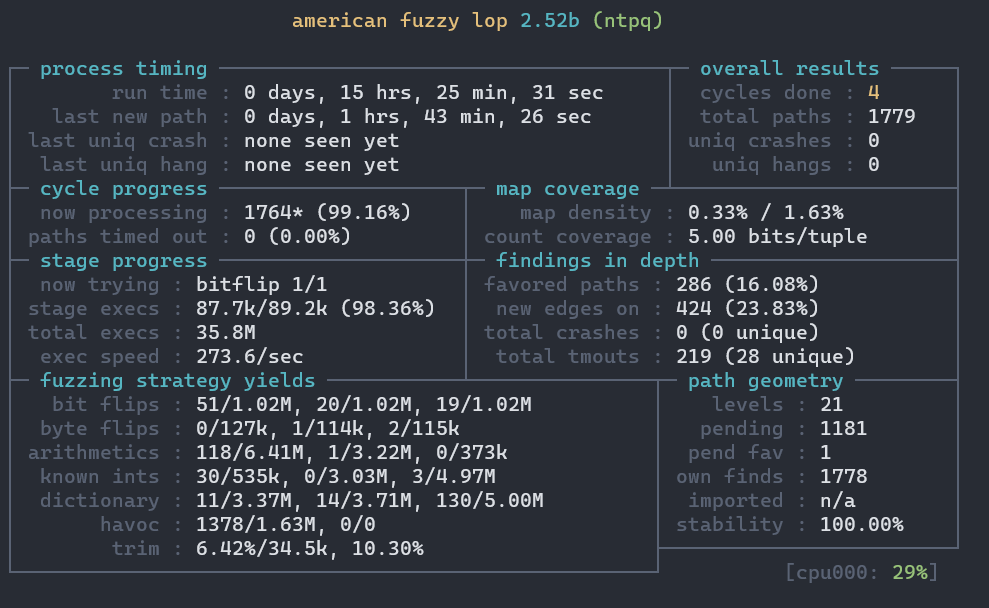Select trim value '6.42%/34.5k, 10.30%'

310,548
